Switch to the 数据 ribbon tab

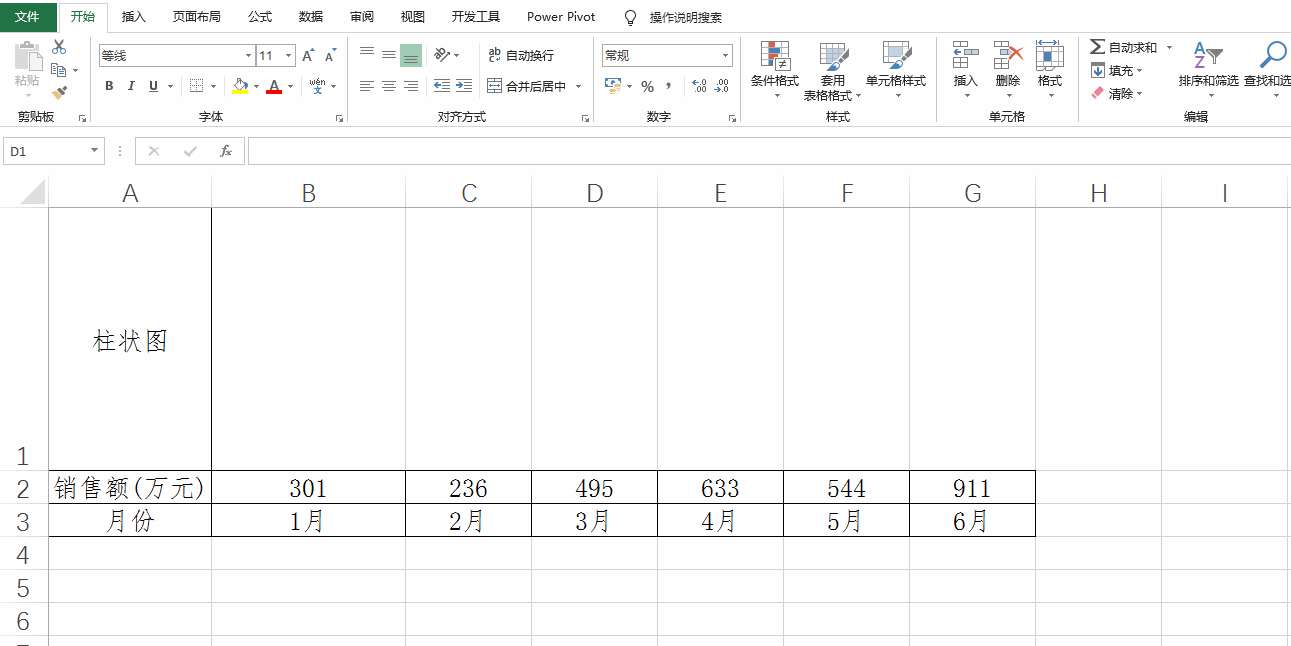pos(310,16)
